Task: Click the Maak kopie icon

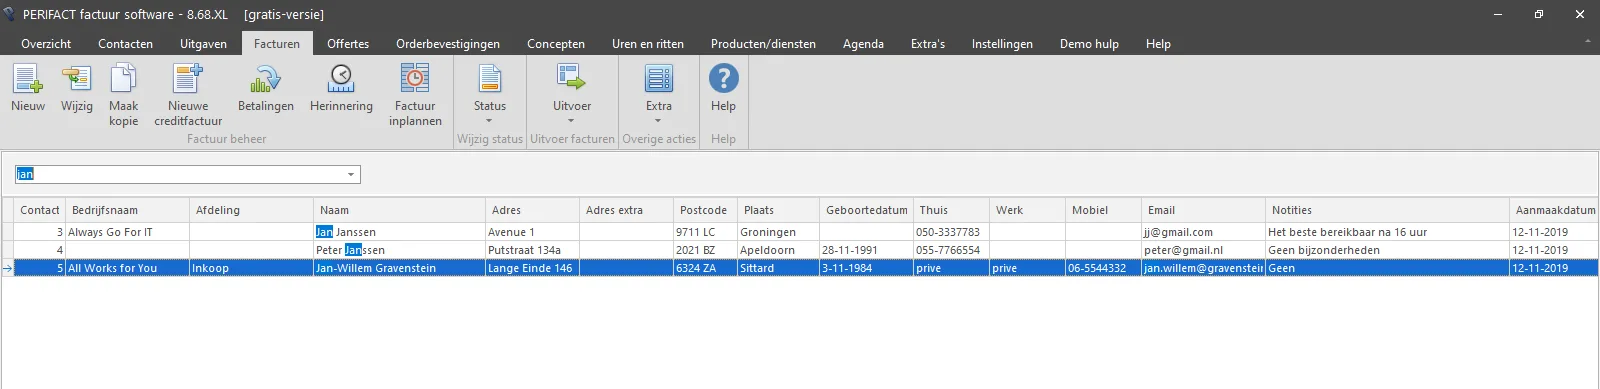Action: (x=124, y=79)
